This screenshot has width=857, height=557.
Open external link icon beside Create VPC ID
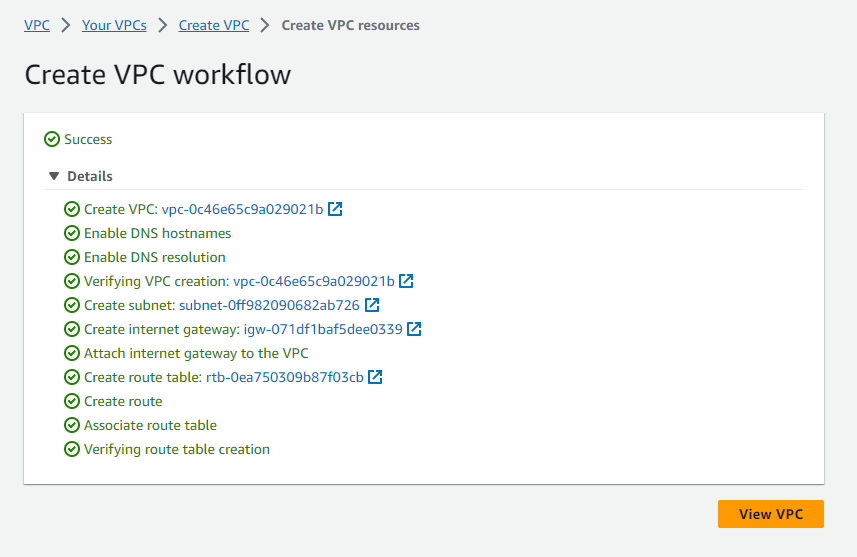[x=336, y=209]
